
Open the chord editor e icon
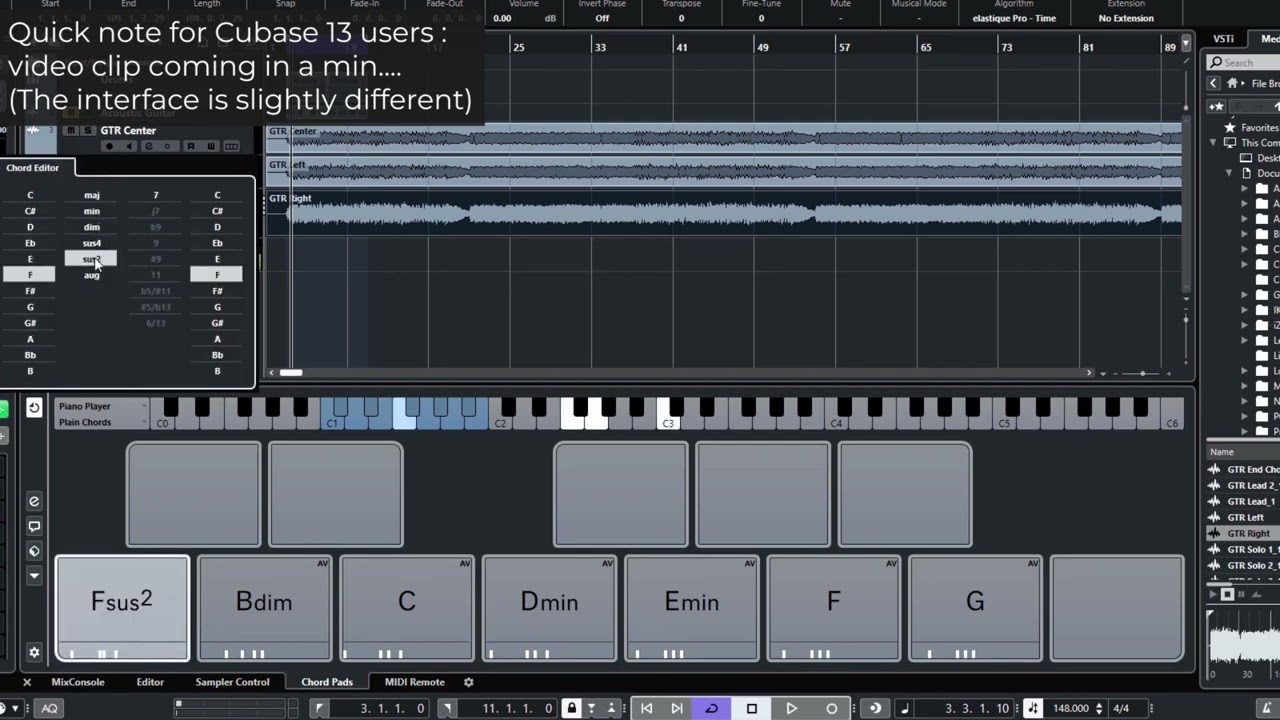(x=34, y=501)
